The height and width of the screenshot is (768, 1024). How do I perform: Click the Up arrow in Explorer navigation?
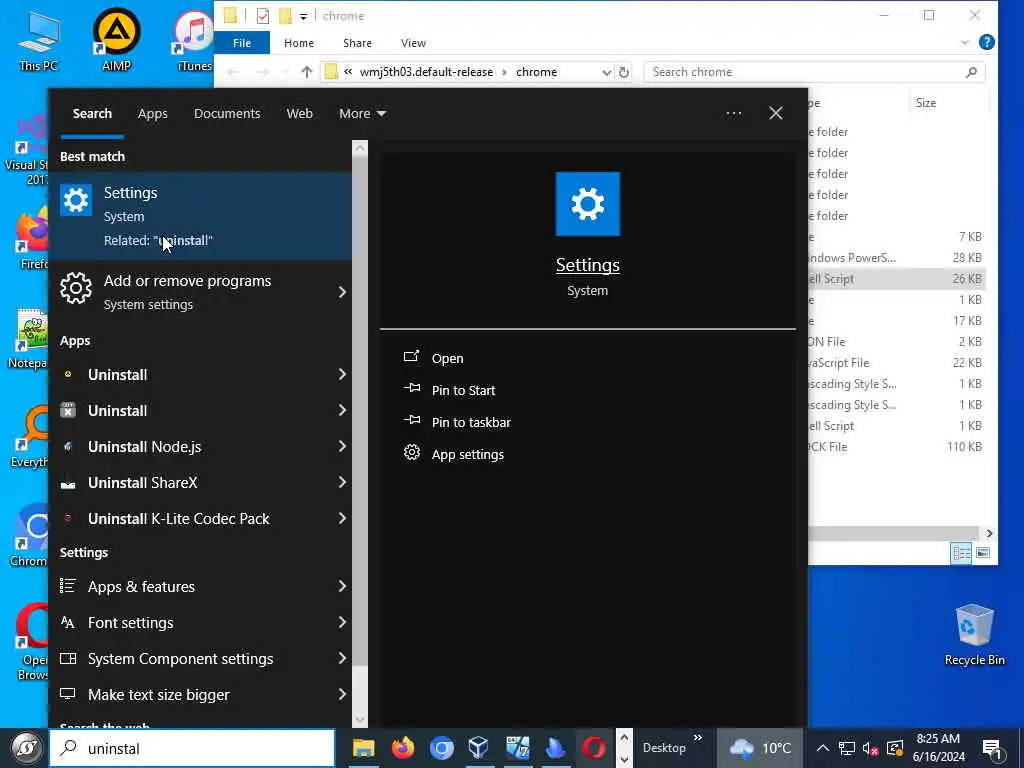[306, 72]
